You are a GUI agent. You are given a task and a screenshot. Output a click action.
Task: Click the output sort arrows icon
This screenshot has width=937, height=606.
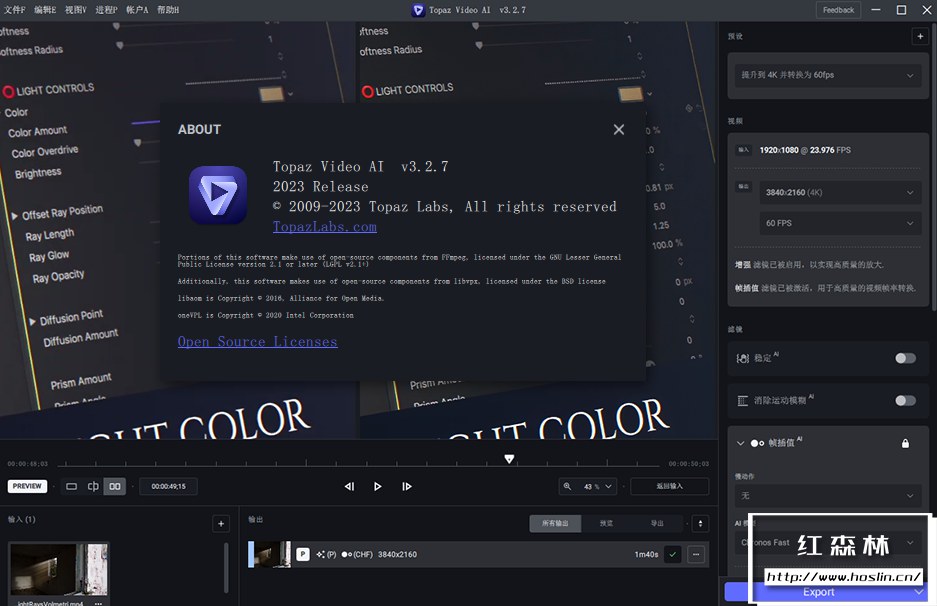pyautogui.click(x=700, y=524)
